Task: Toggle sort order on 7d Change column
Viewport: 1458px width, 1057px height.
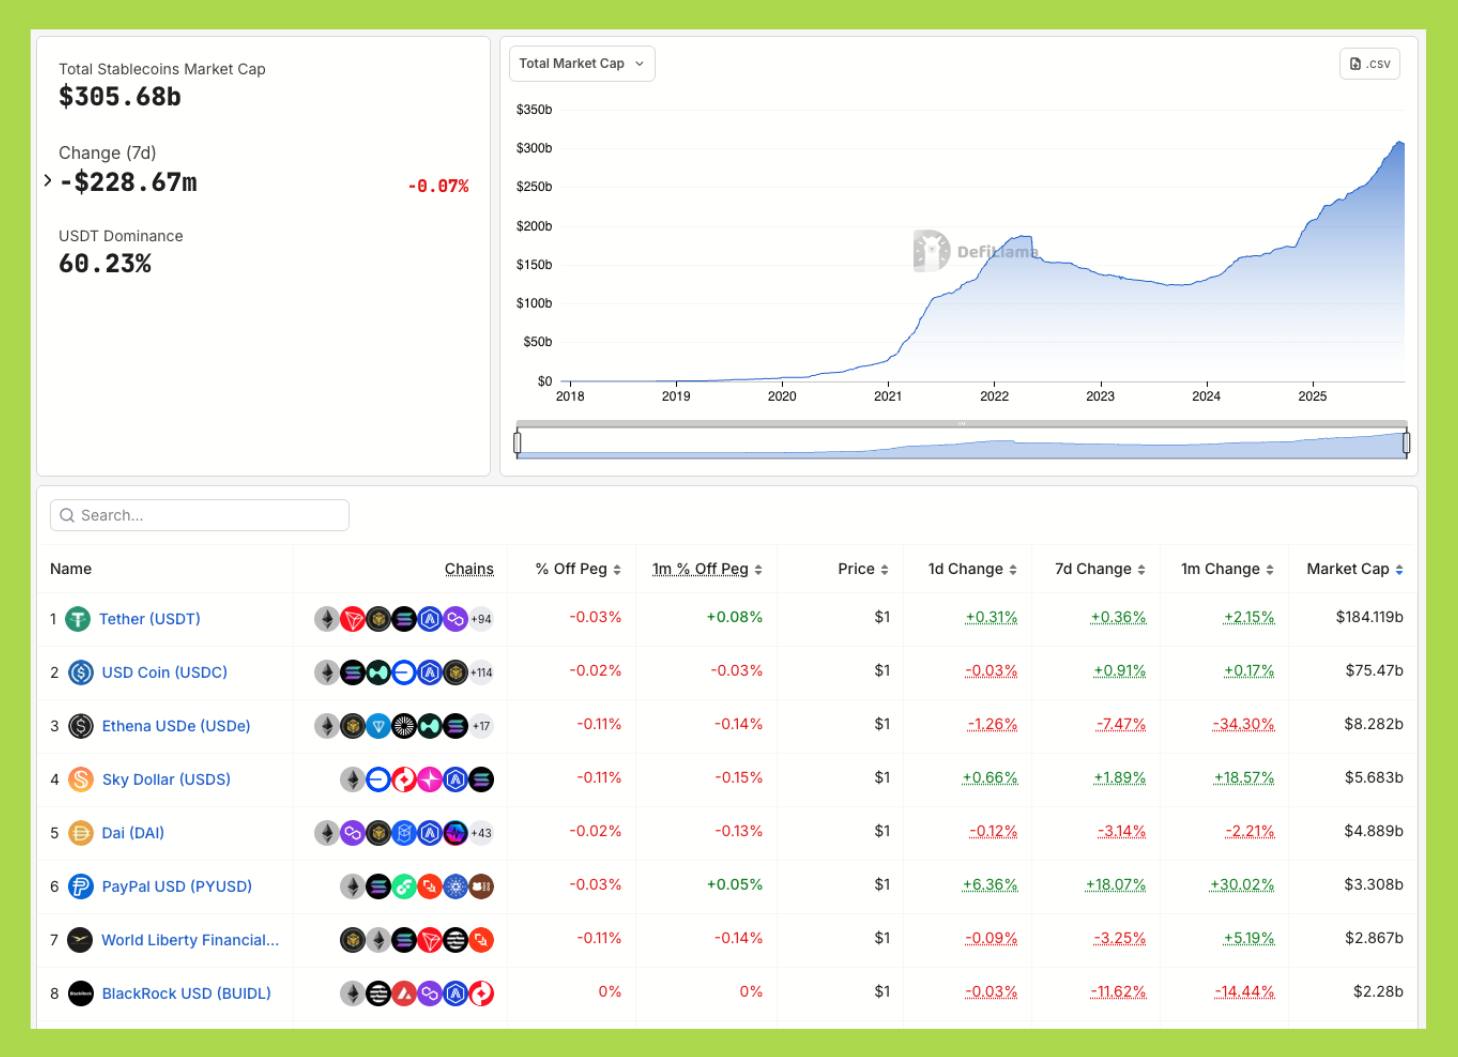Action: click(1141, 568)
